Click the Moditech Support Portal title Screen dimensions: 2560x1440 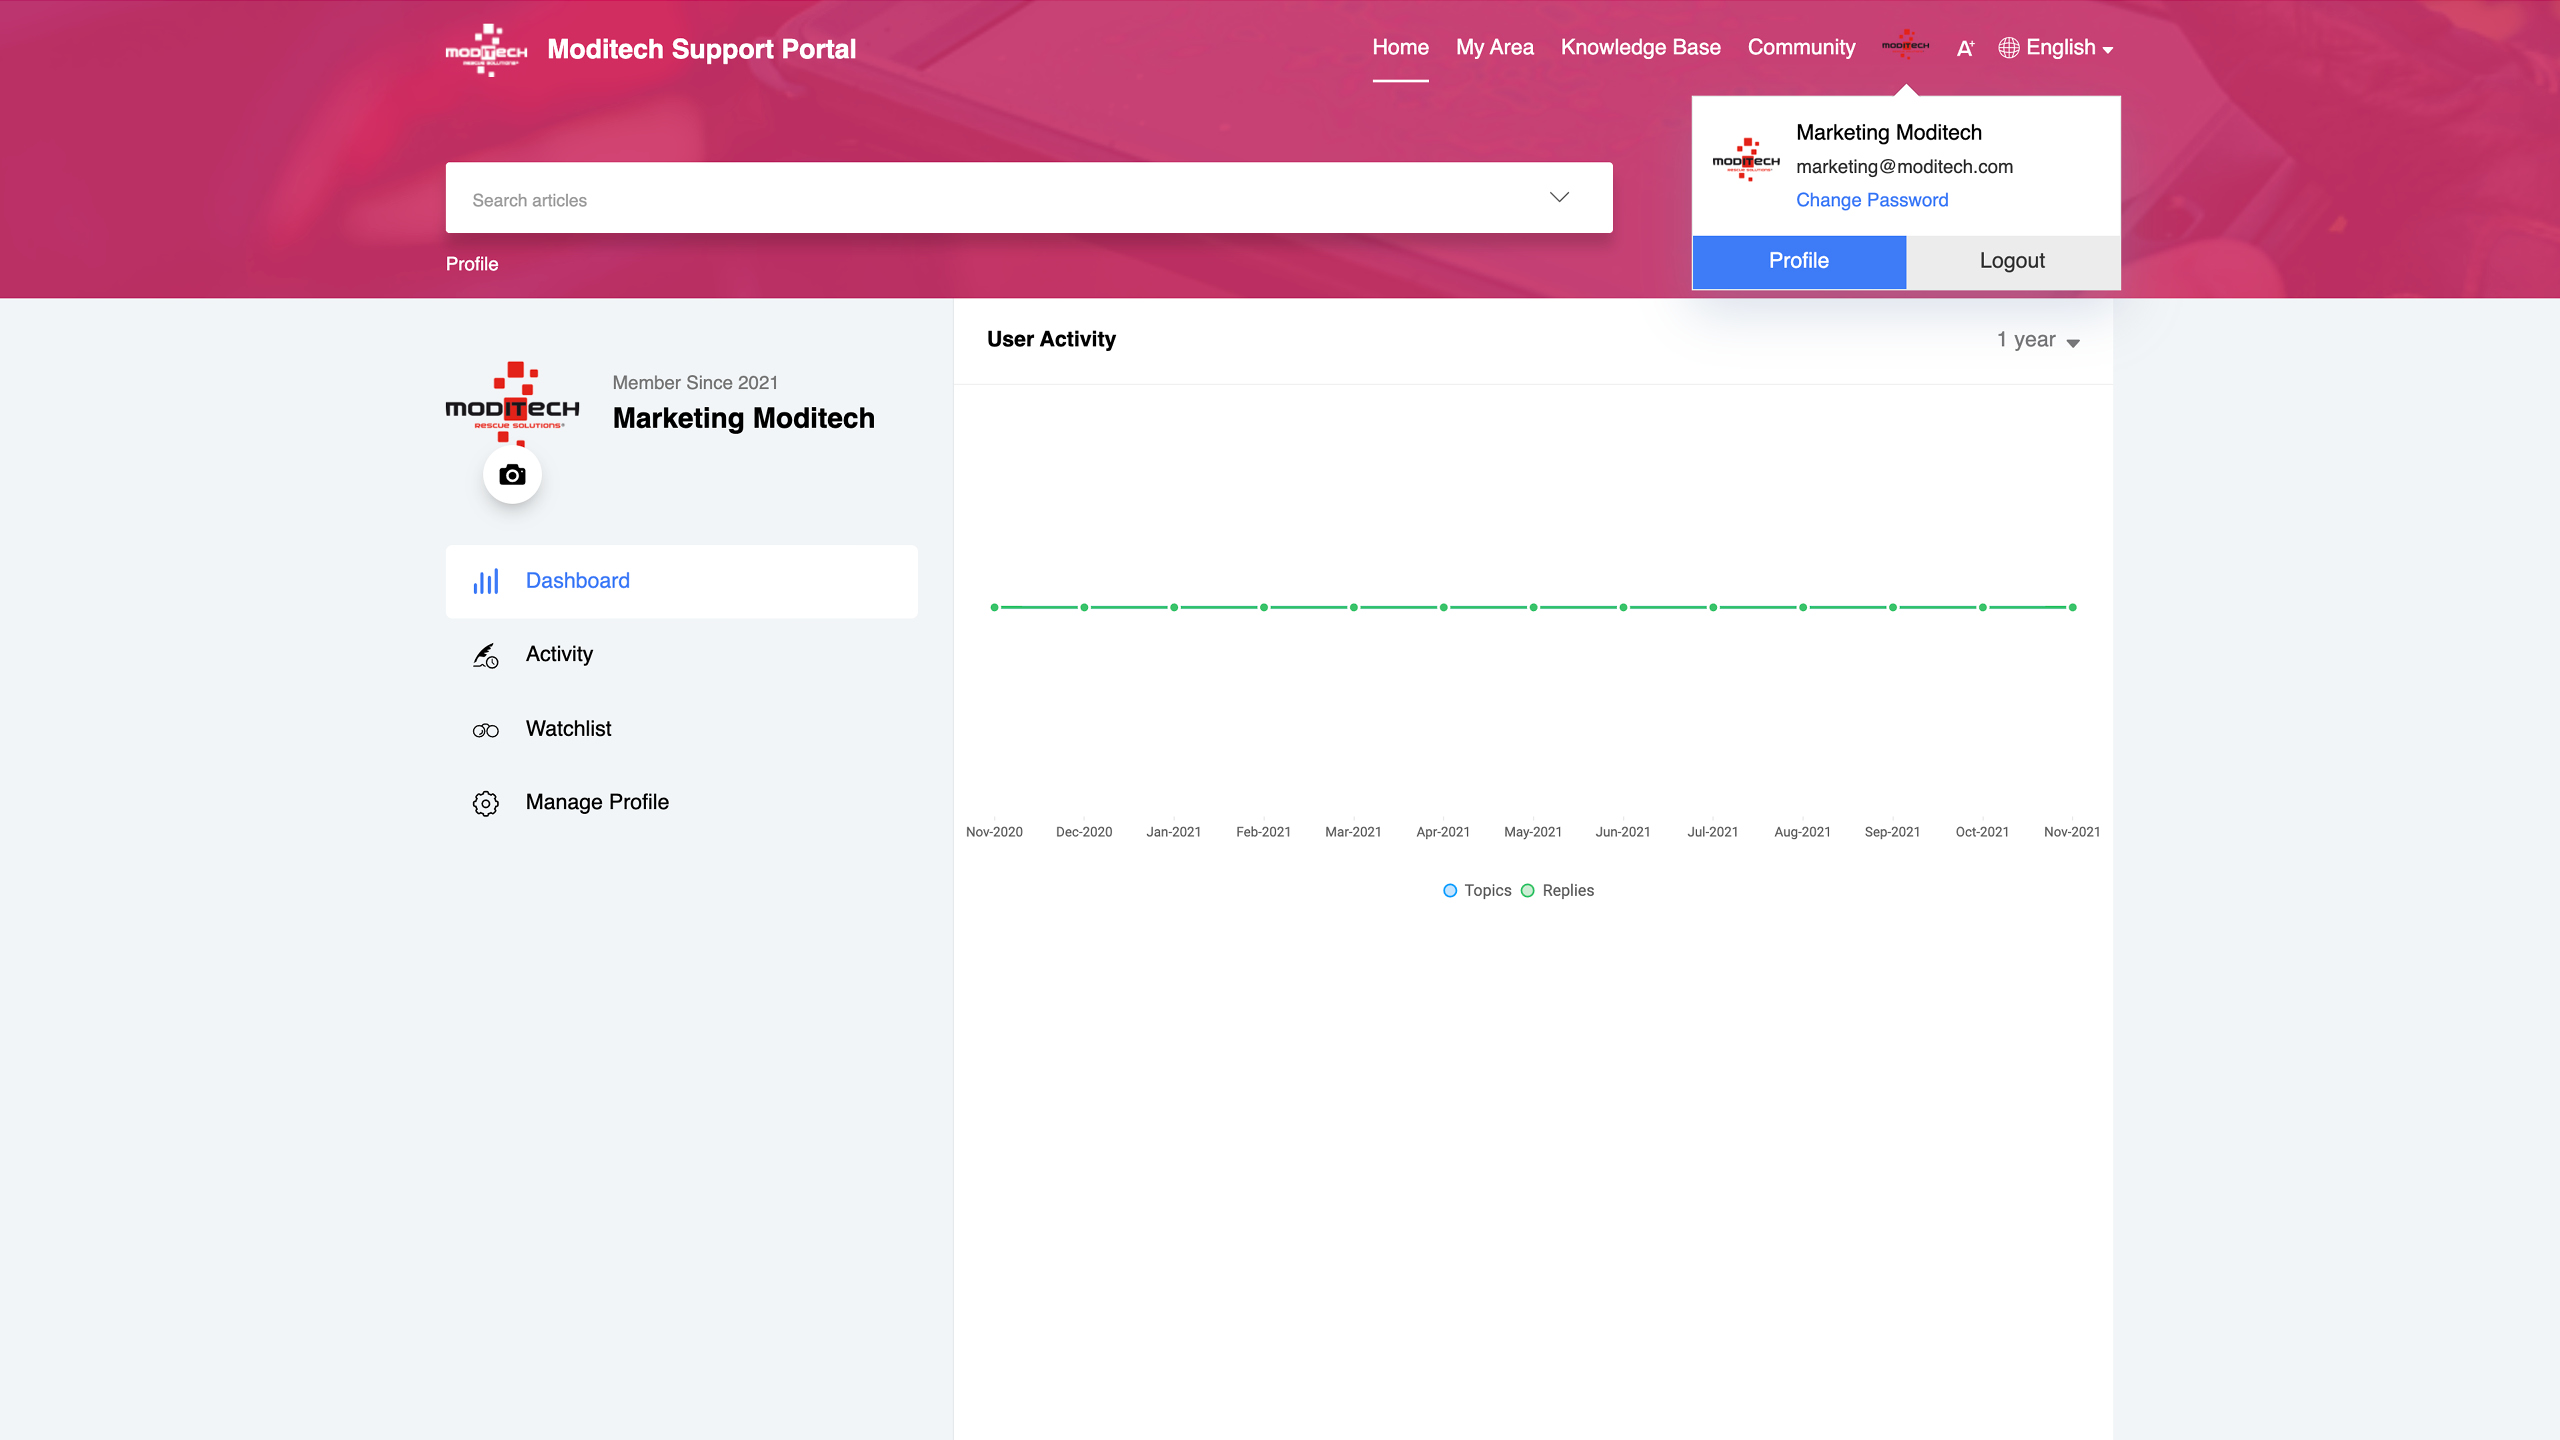pyautogui.click(x=701, y=49)
